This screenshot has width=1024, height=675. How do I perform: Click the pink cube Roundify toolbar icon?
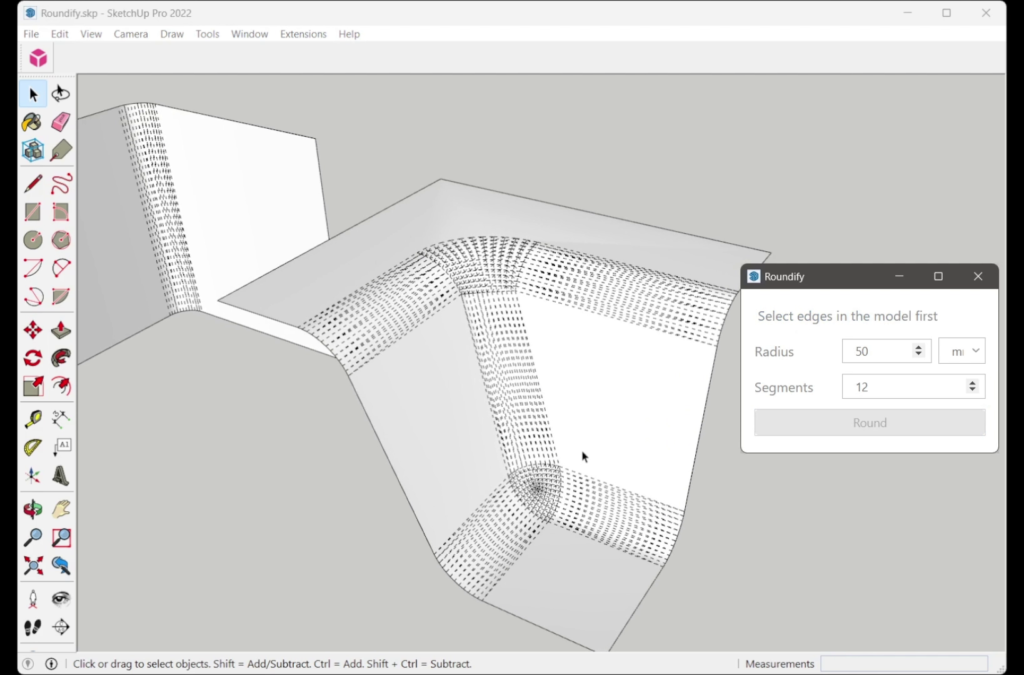[x=38, y=58]
